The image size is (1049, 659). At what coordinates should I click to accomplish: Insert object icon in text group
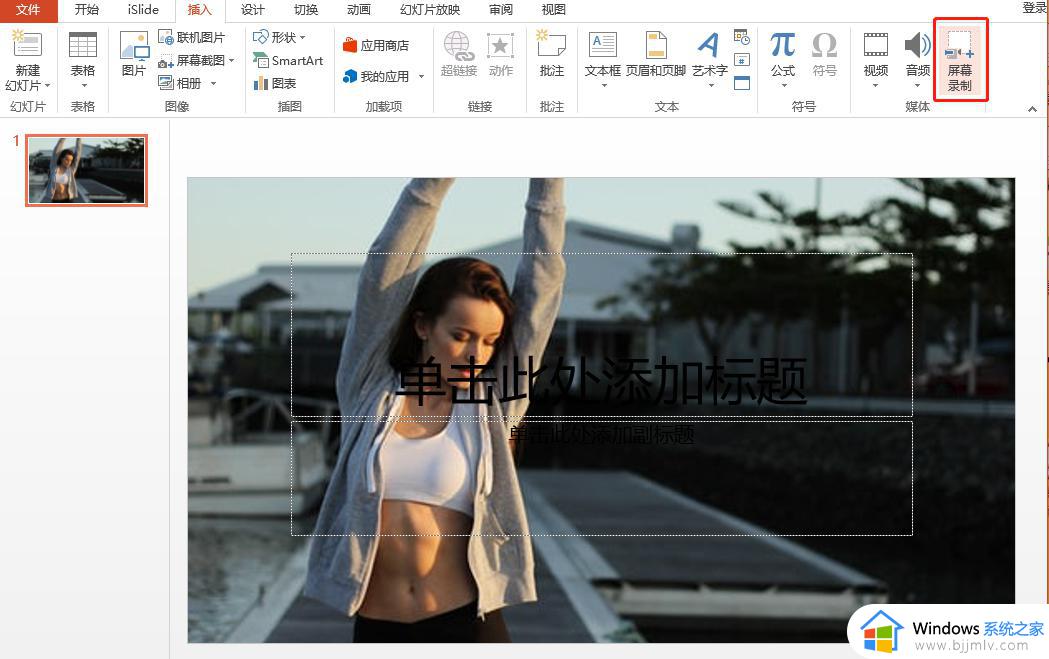point(742,83)
